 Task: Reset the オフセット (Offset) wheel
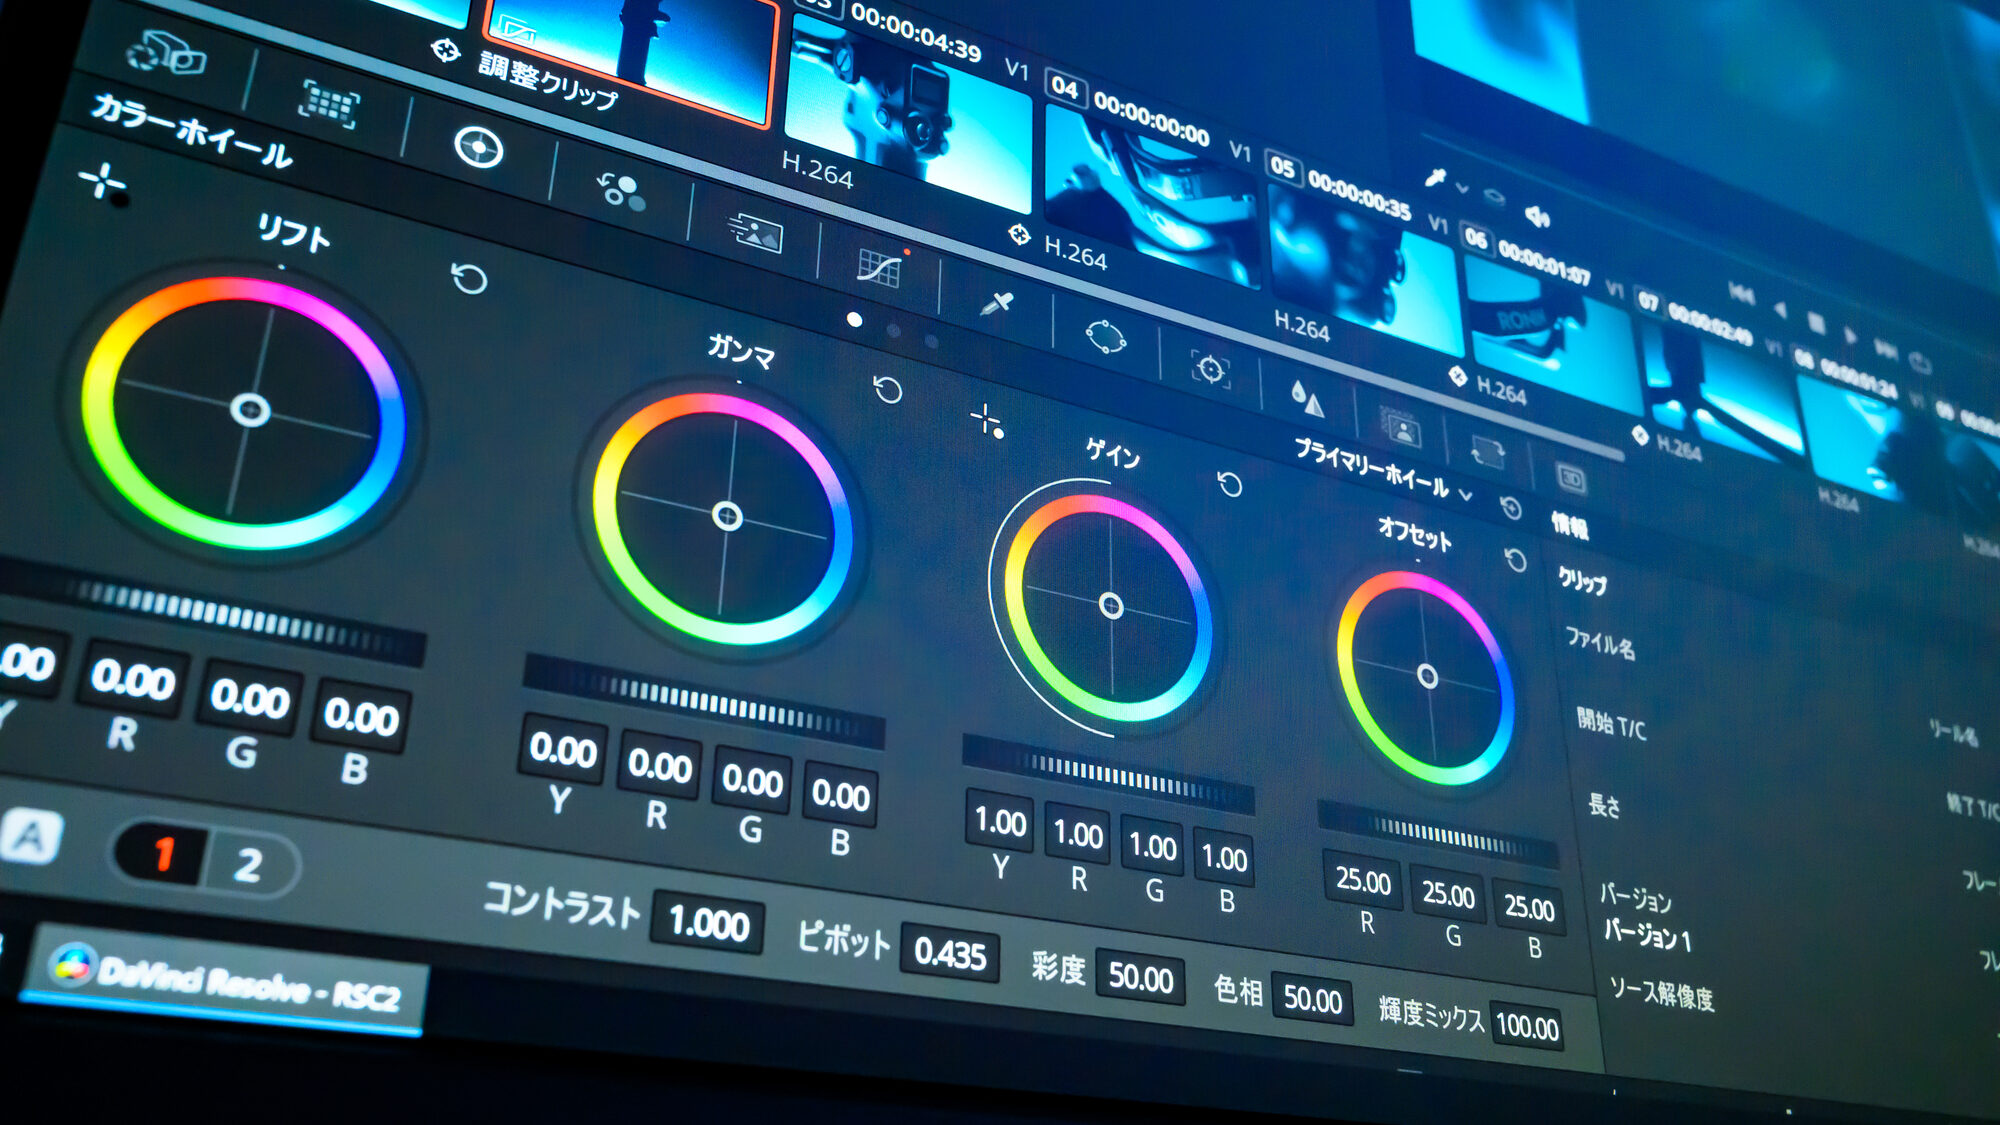coord(1516,560)
